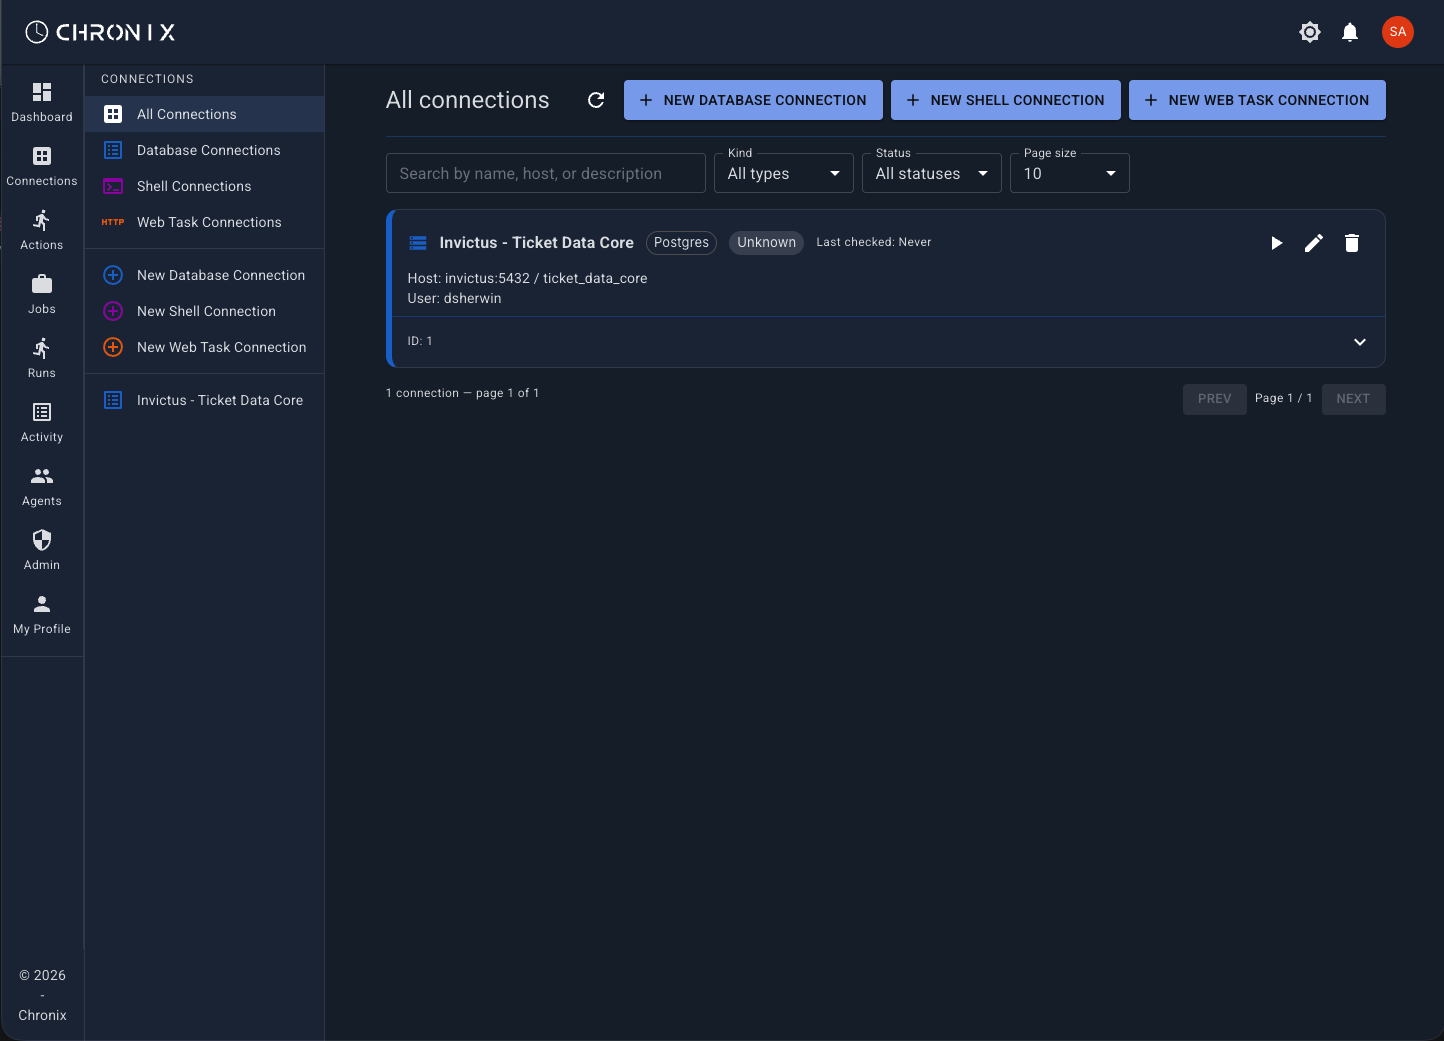Expand the Invictus connection details chevron

(x=1359, y=342)
